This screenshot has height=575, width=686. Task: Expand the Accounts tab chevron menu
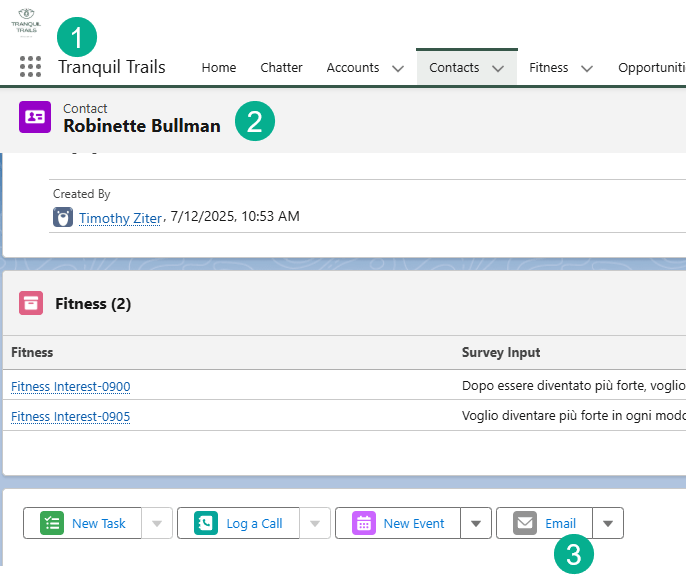[x=397, y=69]
